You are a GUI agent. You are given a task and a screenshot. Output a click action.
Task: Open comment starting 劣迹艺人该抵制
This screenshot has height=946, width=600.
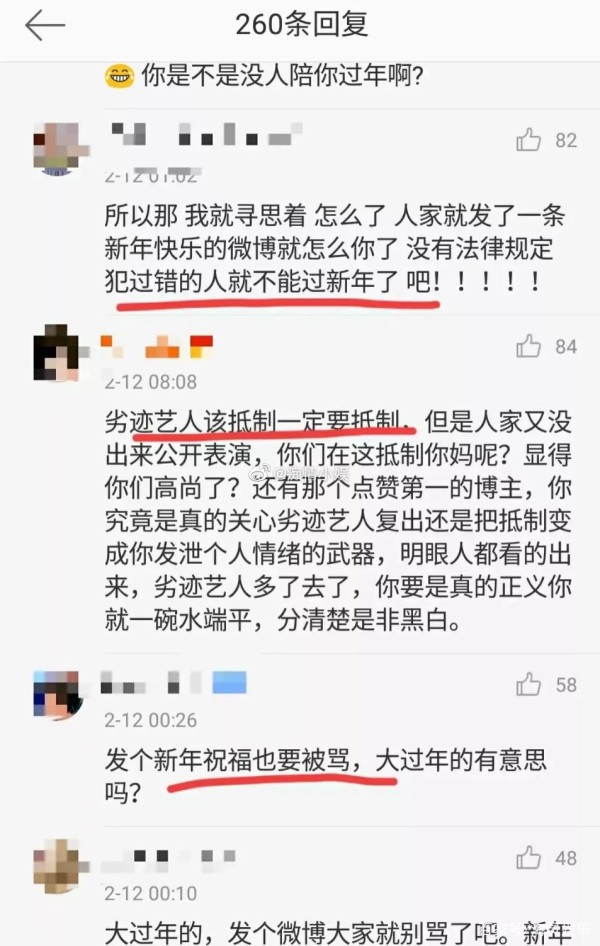click(338, 521)
